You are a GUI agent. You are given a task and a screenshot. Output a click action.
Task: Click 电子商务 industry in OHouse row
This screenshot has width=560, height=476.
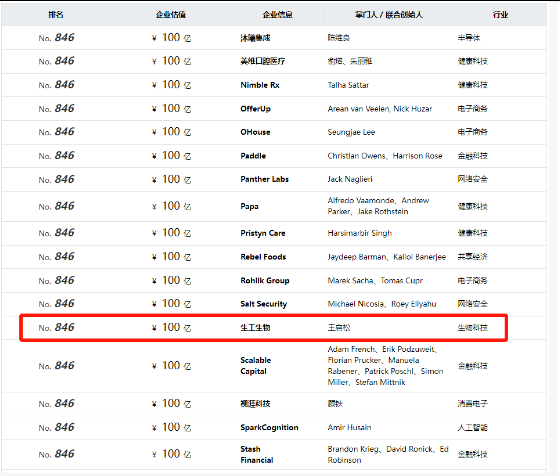click(x=472, y=132)
